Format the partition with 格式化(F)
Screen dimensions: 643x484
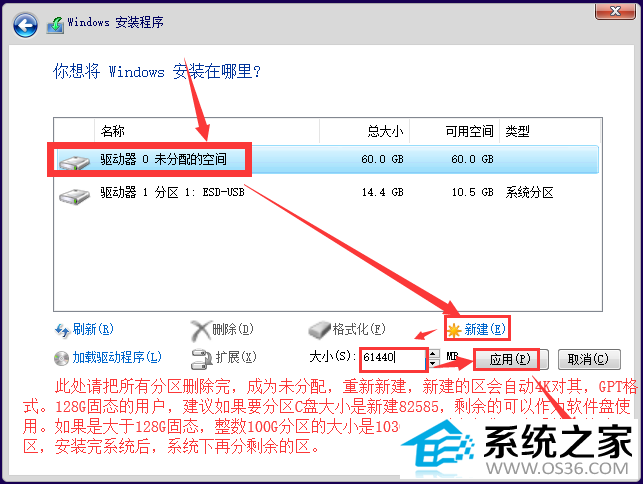point(359,329)
